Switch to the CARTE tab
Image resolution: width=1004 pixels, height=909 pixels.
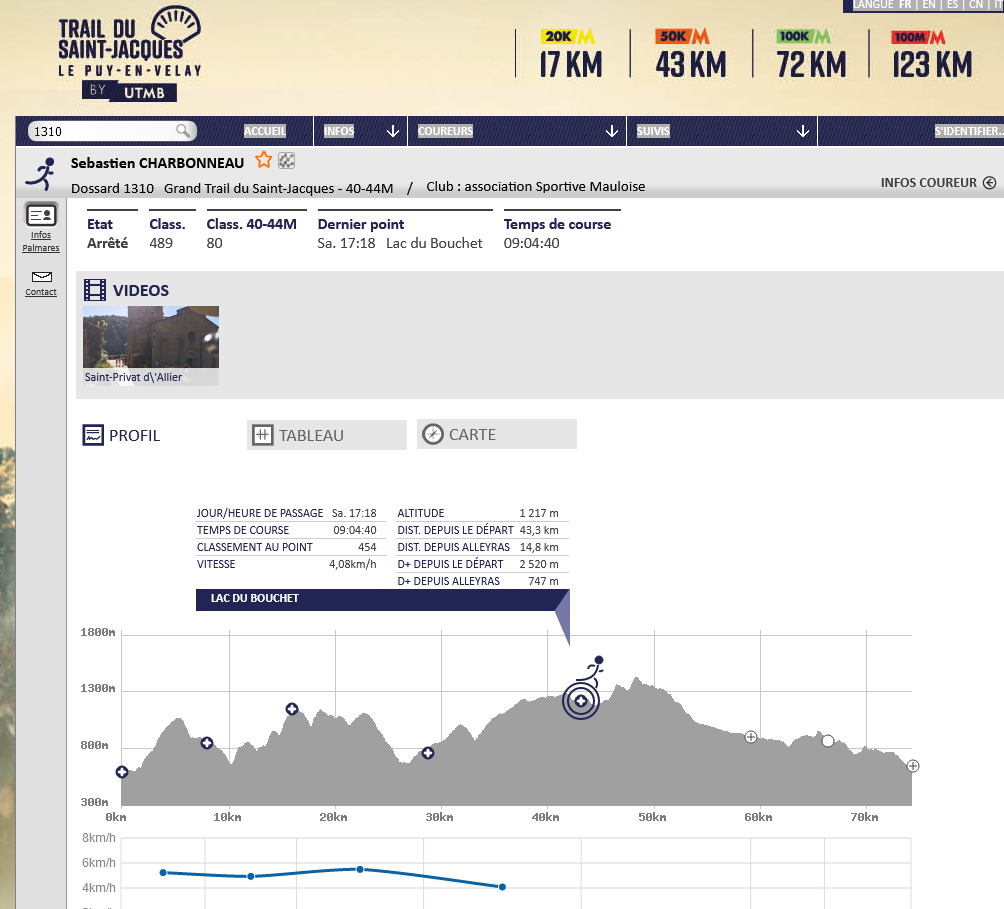496,434
